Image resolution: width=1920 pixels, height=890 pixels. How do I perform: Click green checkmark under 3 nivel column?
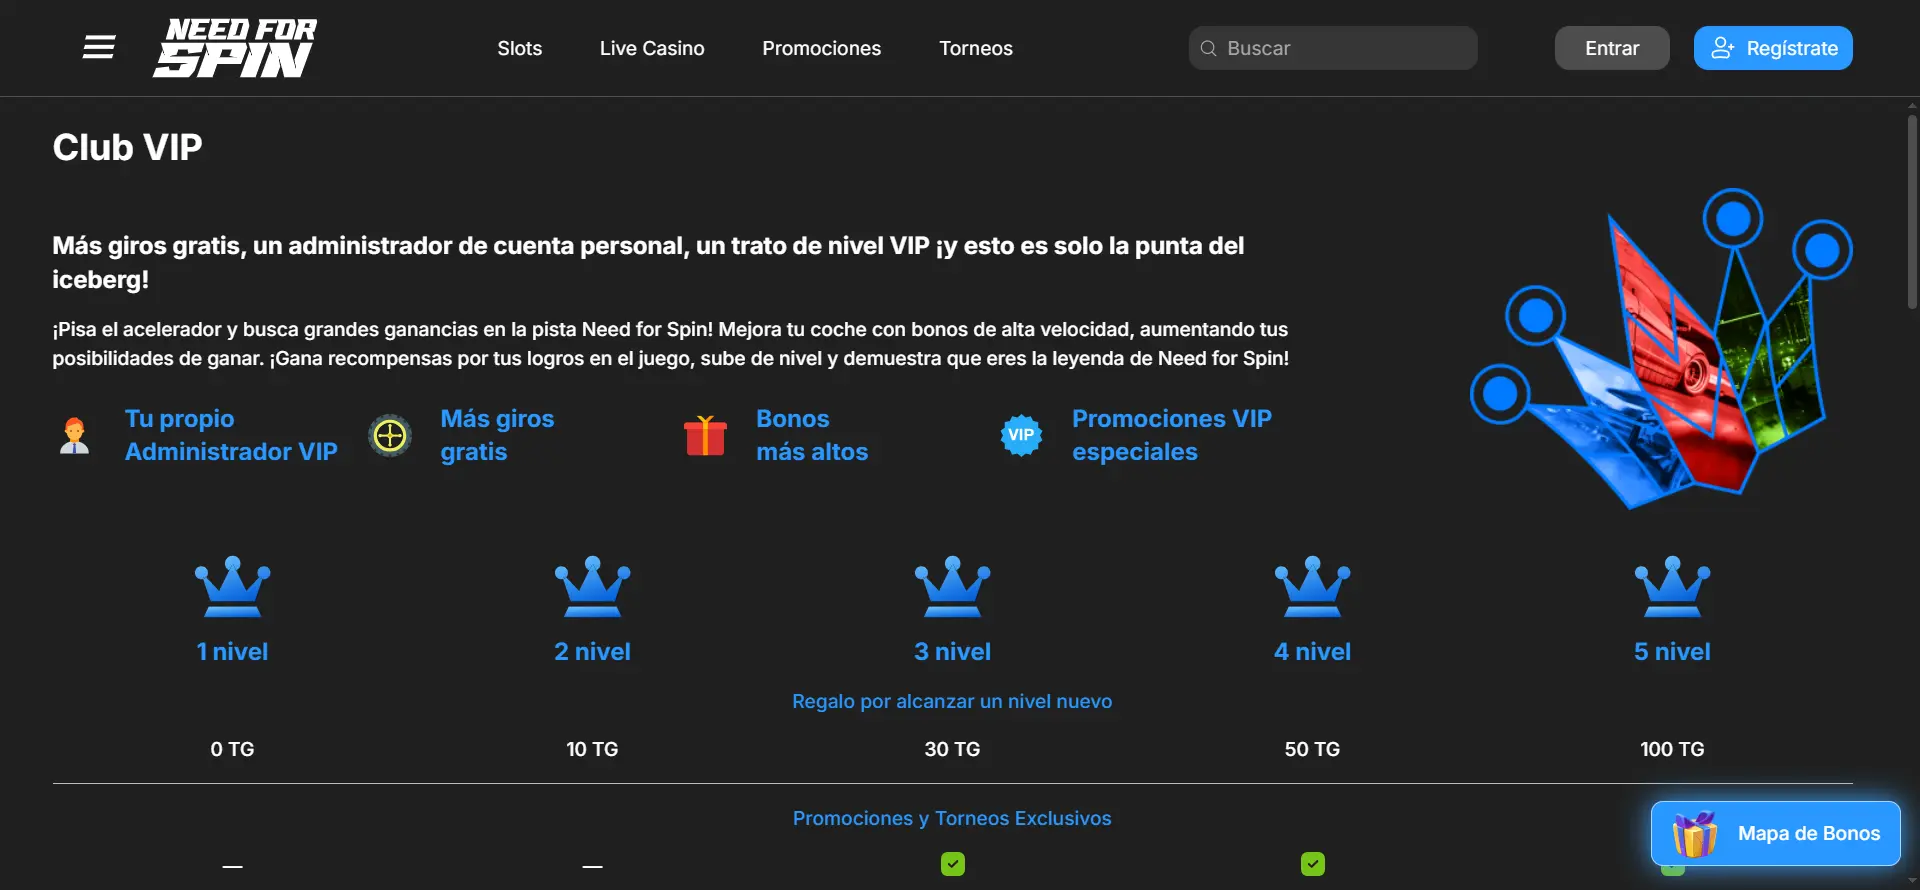tap(952, 864)
